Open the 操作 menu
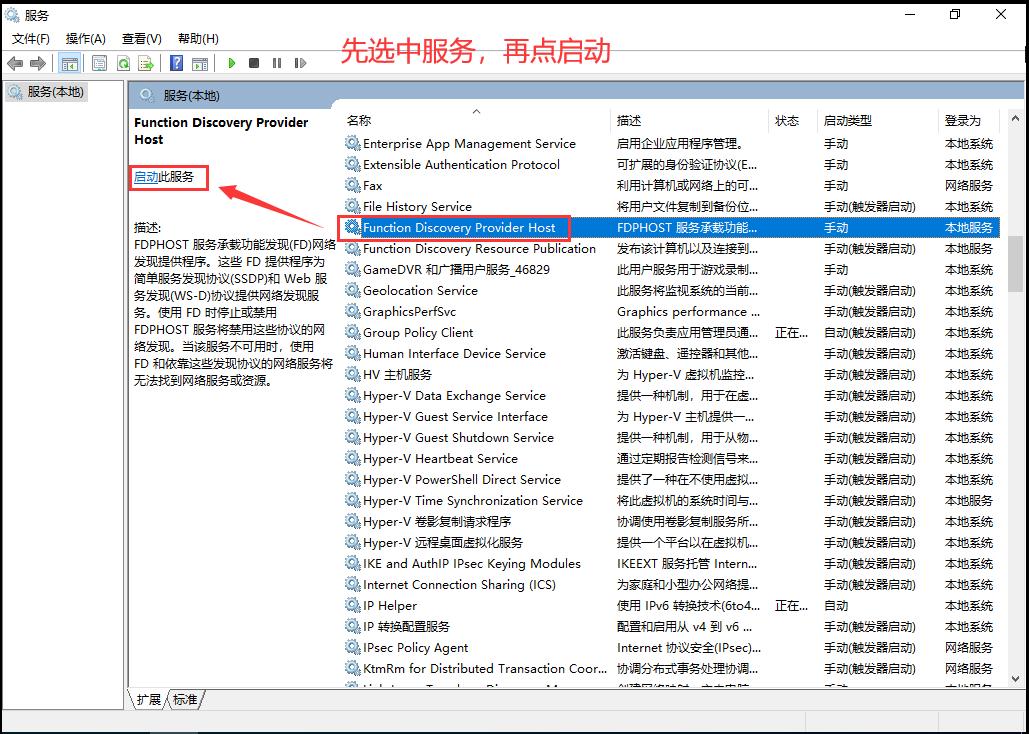 85,38
